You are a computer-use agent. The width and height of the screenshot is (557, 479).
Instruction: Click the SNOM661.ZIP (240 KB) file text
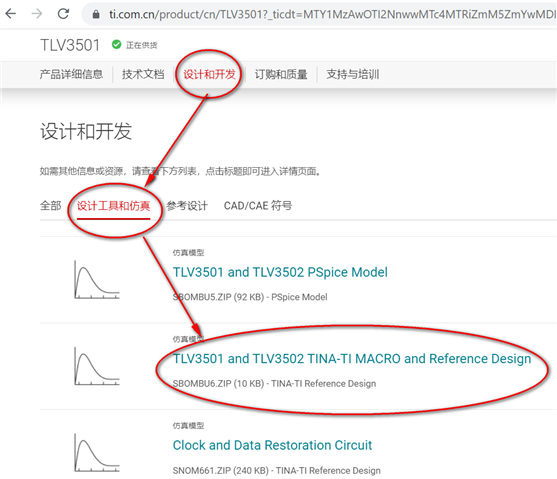click(x=221, y=470)
